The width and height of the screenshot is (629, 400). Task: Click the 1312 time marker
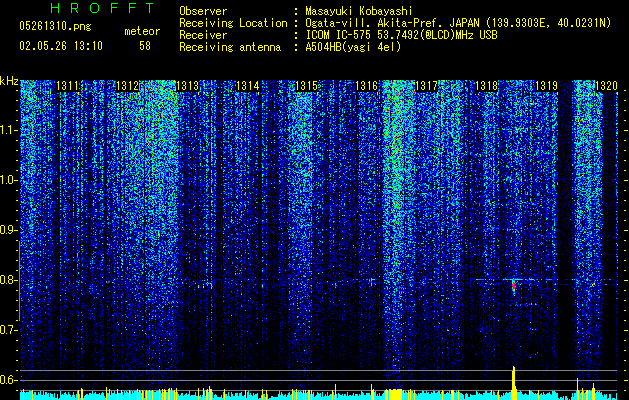click(127, 86)
